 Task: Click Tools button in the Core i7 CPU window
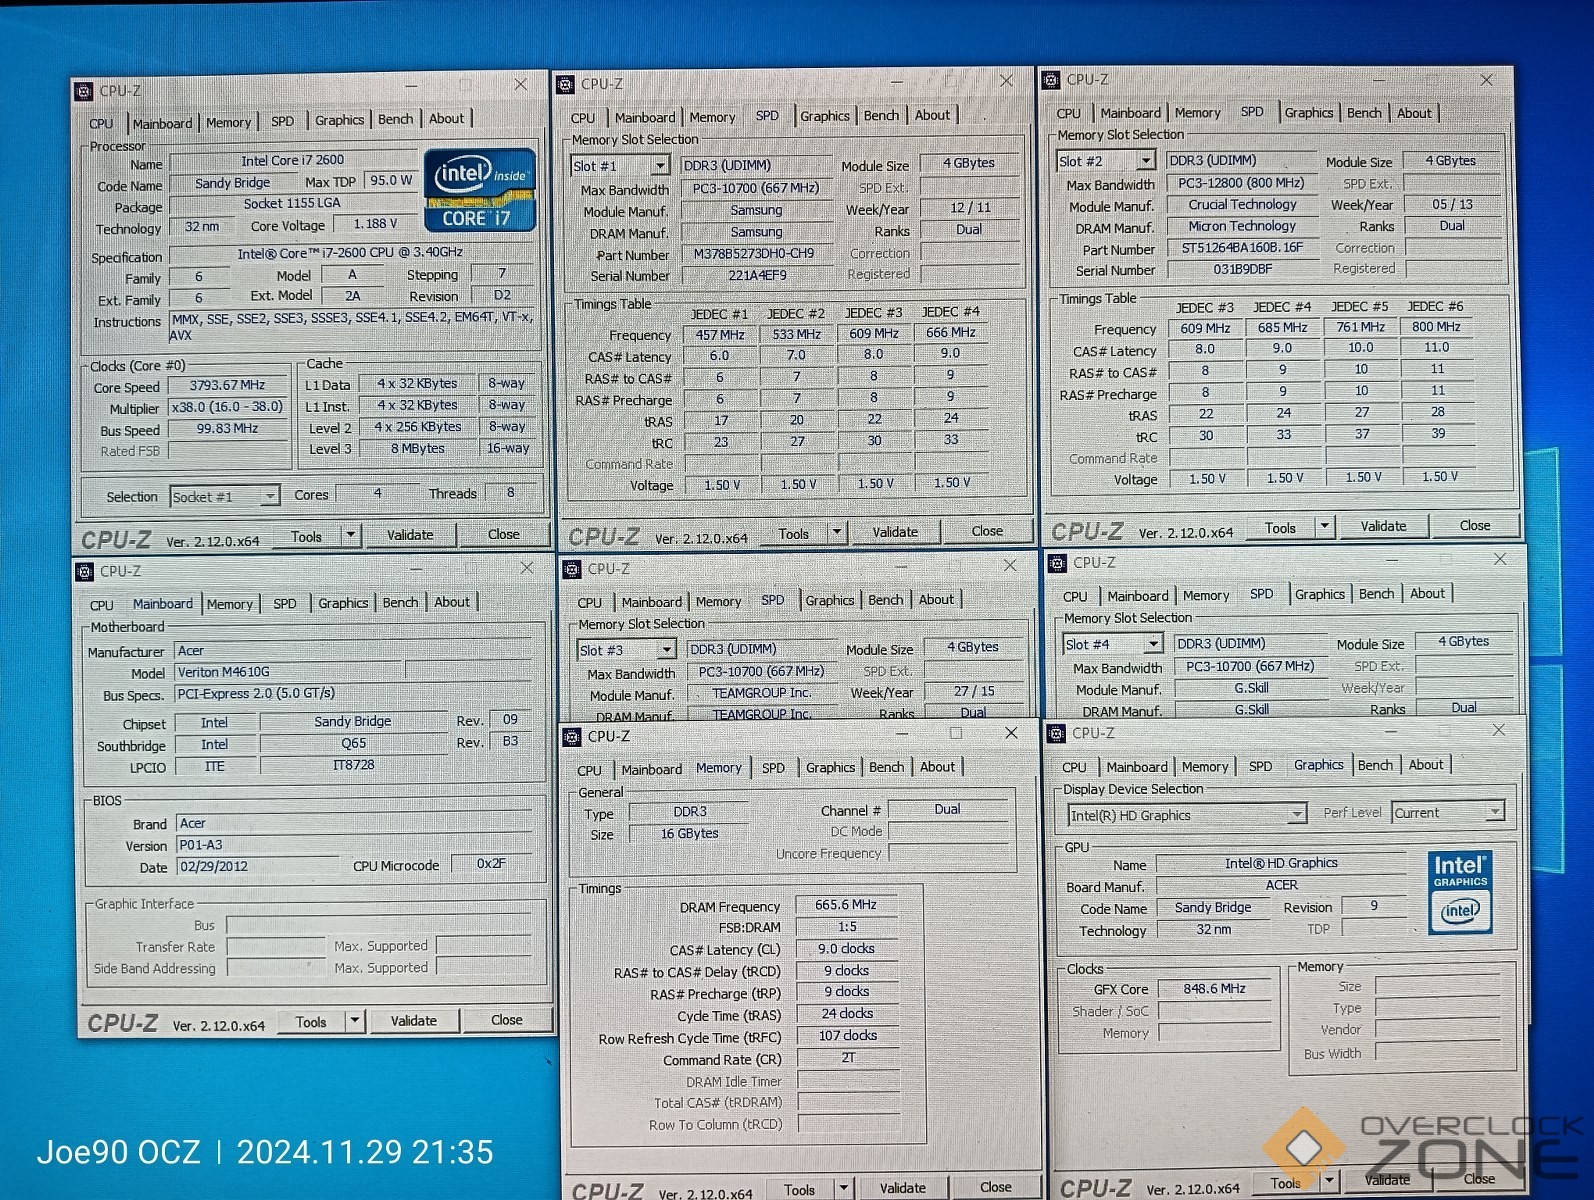(x=306, y=537)
